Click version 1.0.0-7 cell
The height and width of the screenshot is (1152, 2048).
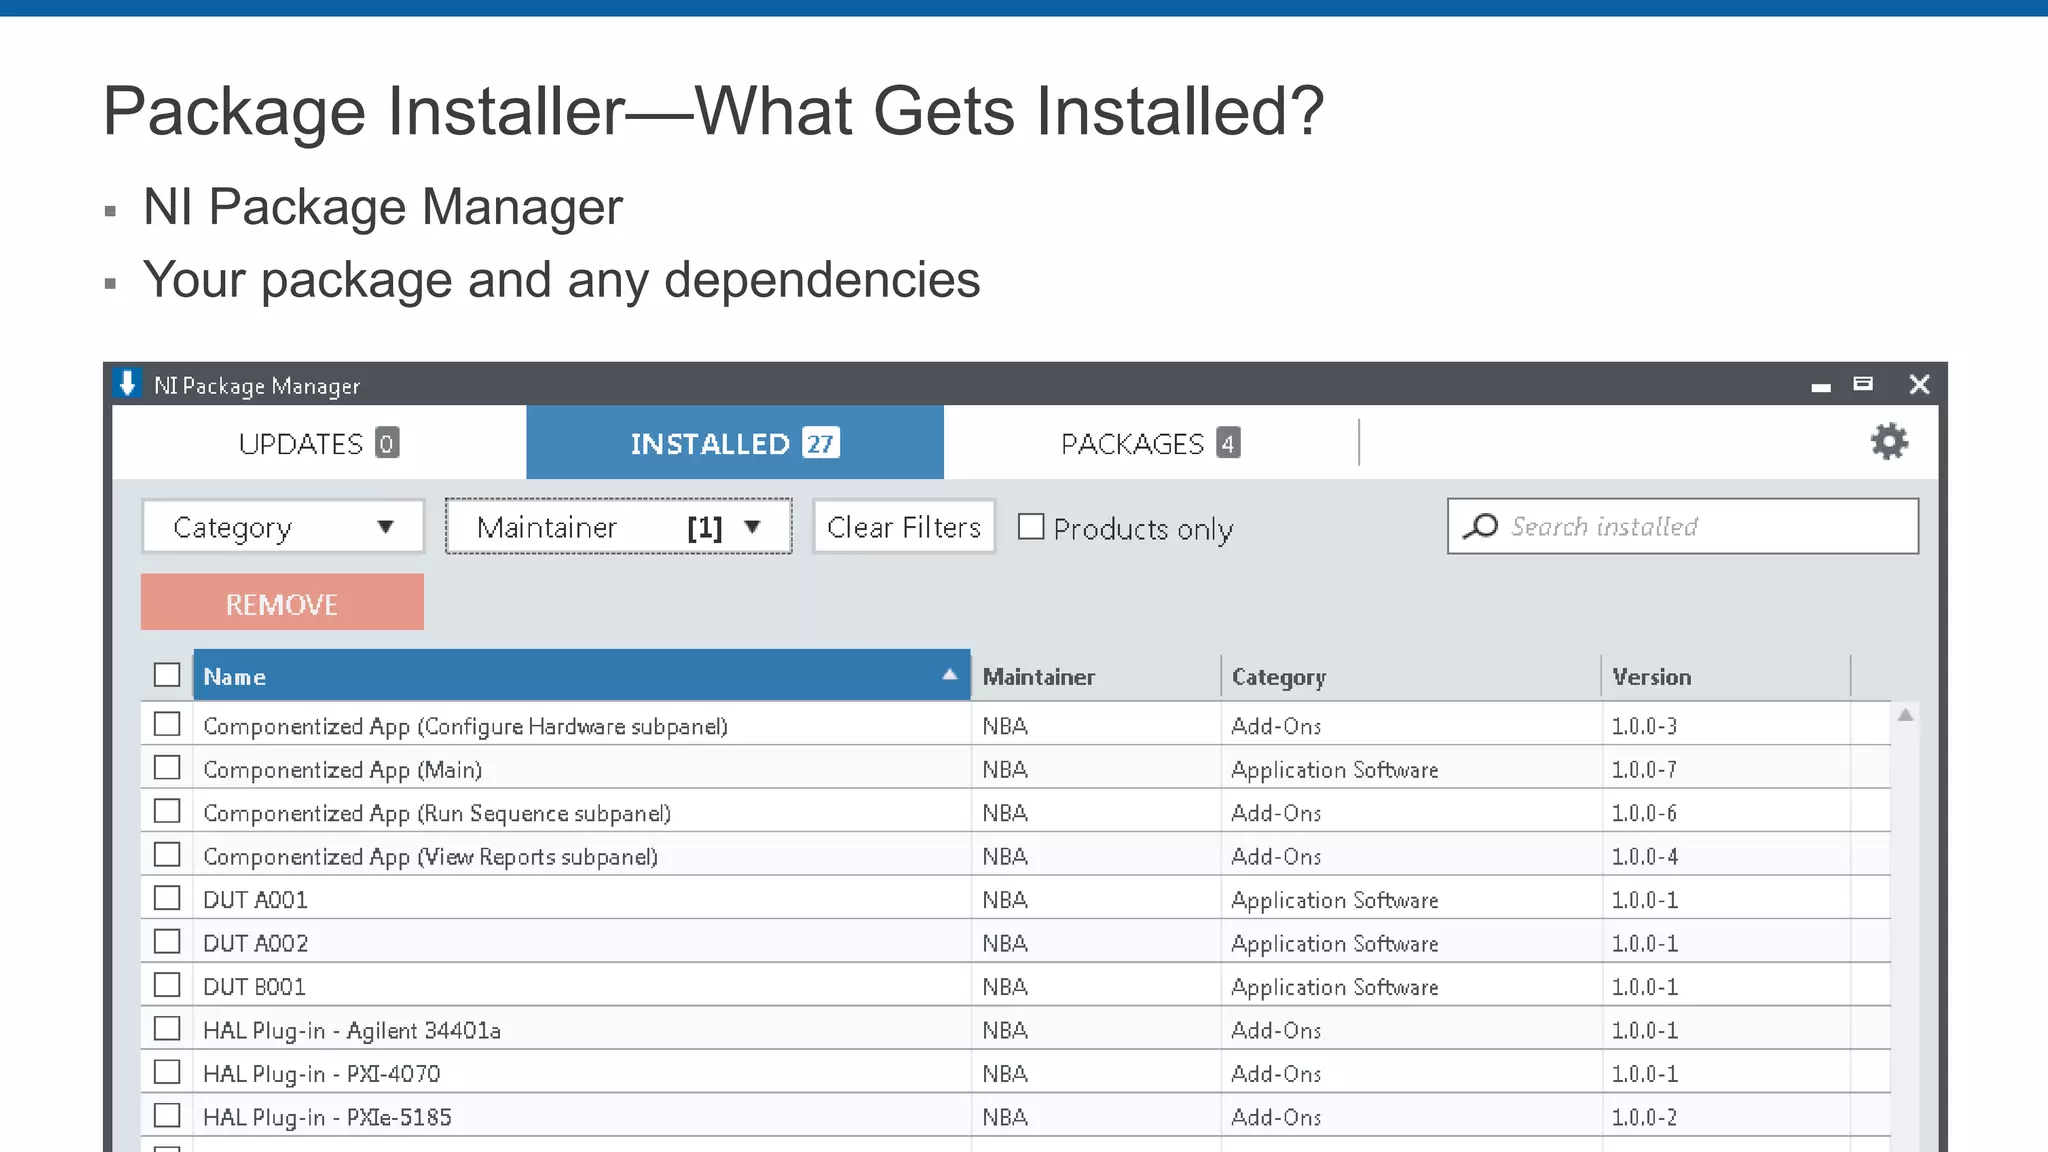pos(1644,769)
